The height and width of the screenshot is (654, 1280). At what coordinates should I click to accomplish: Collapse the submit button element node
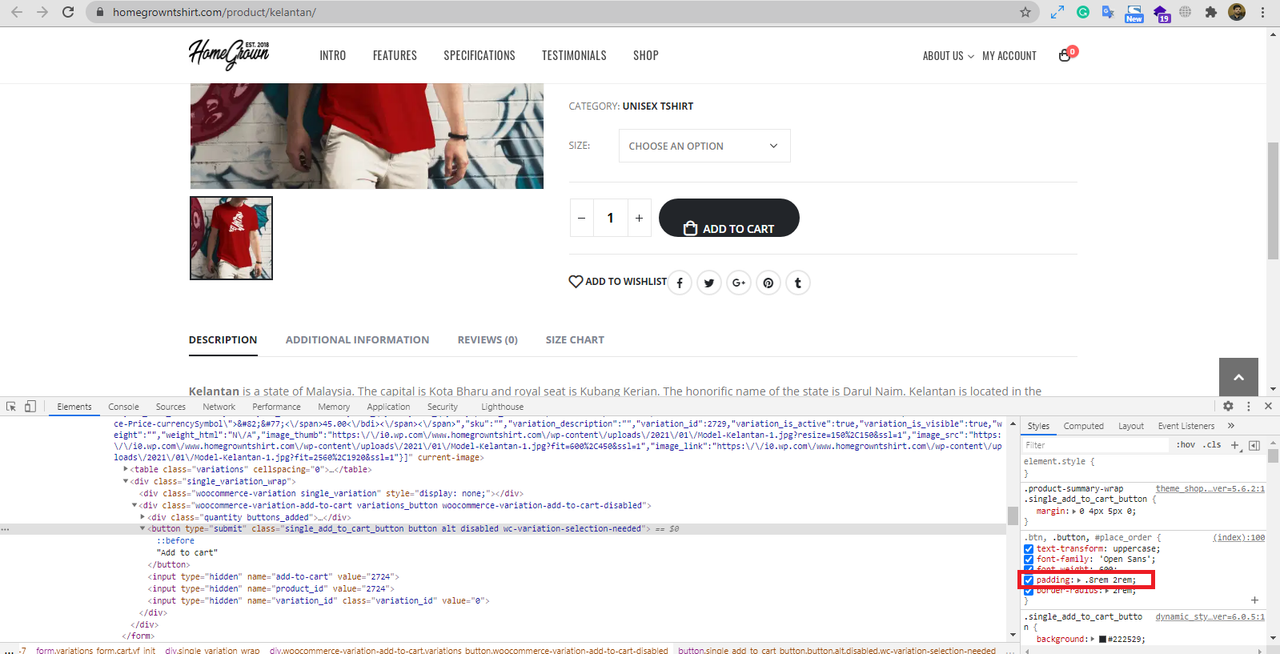tap(142, 528)
